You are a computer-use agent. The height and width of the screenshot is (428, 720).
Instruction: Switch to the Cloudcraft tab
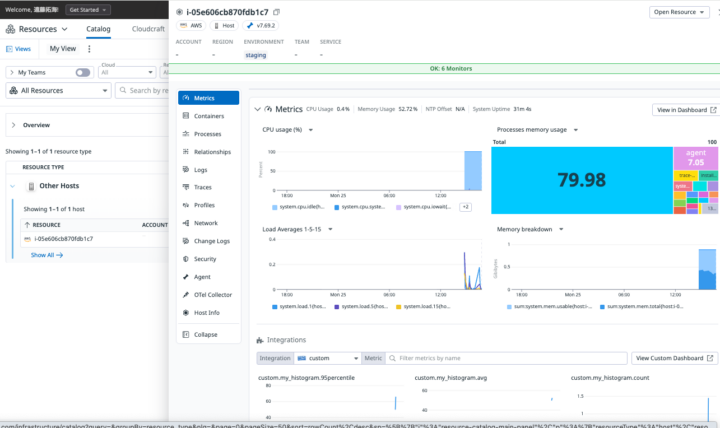148,29
